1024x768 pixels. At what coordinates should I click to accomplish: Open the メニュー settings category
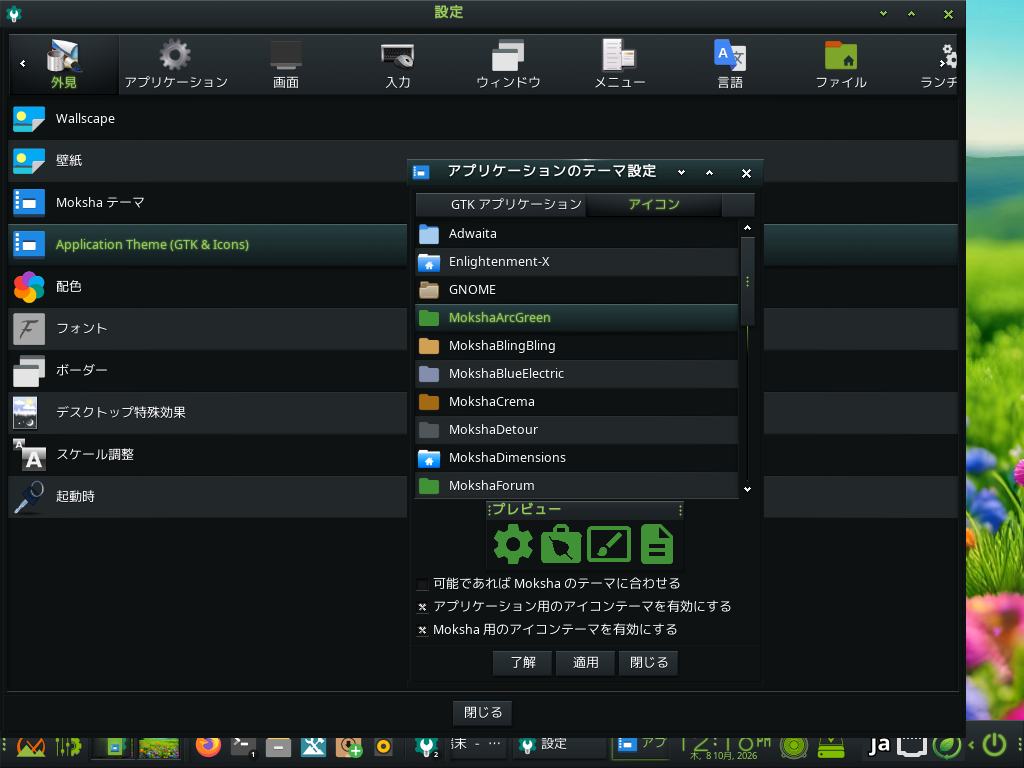[x=619, y=64]
